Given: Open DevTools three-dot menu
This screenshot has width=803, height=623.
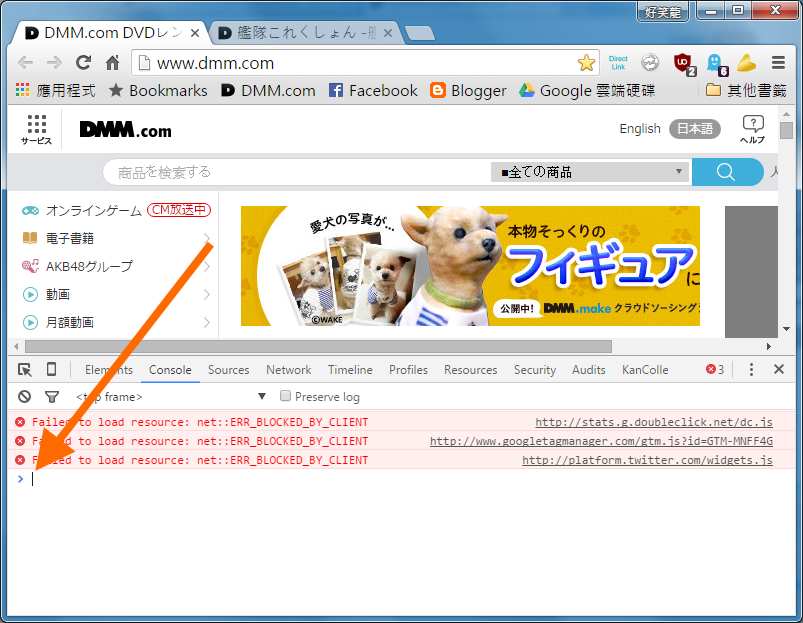Looking at the screenshot, I should point(751,369).
